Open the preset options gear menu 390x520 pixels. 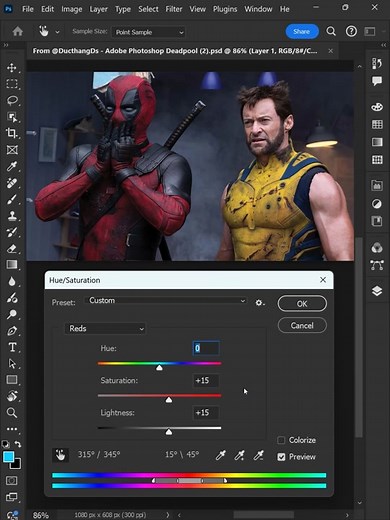[x=259, y=303]
